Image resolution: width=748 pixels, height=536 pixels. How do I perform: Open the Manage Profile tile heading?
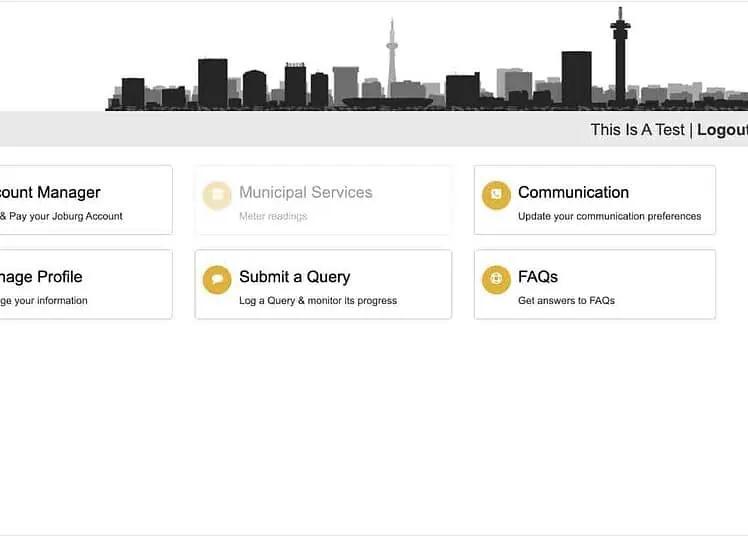(42, 277)
